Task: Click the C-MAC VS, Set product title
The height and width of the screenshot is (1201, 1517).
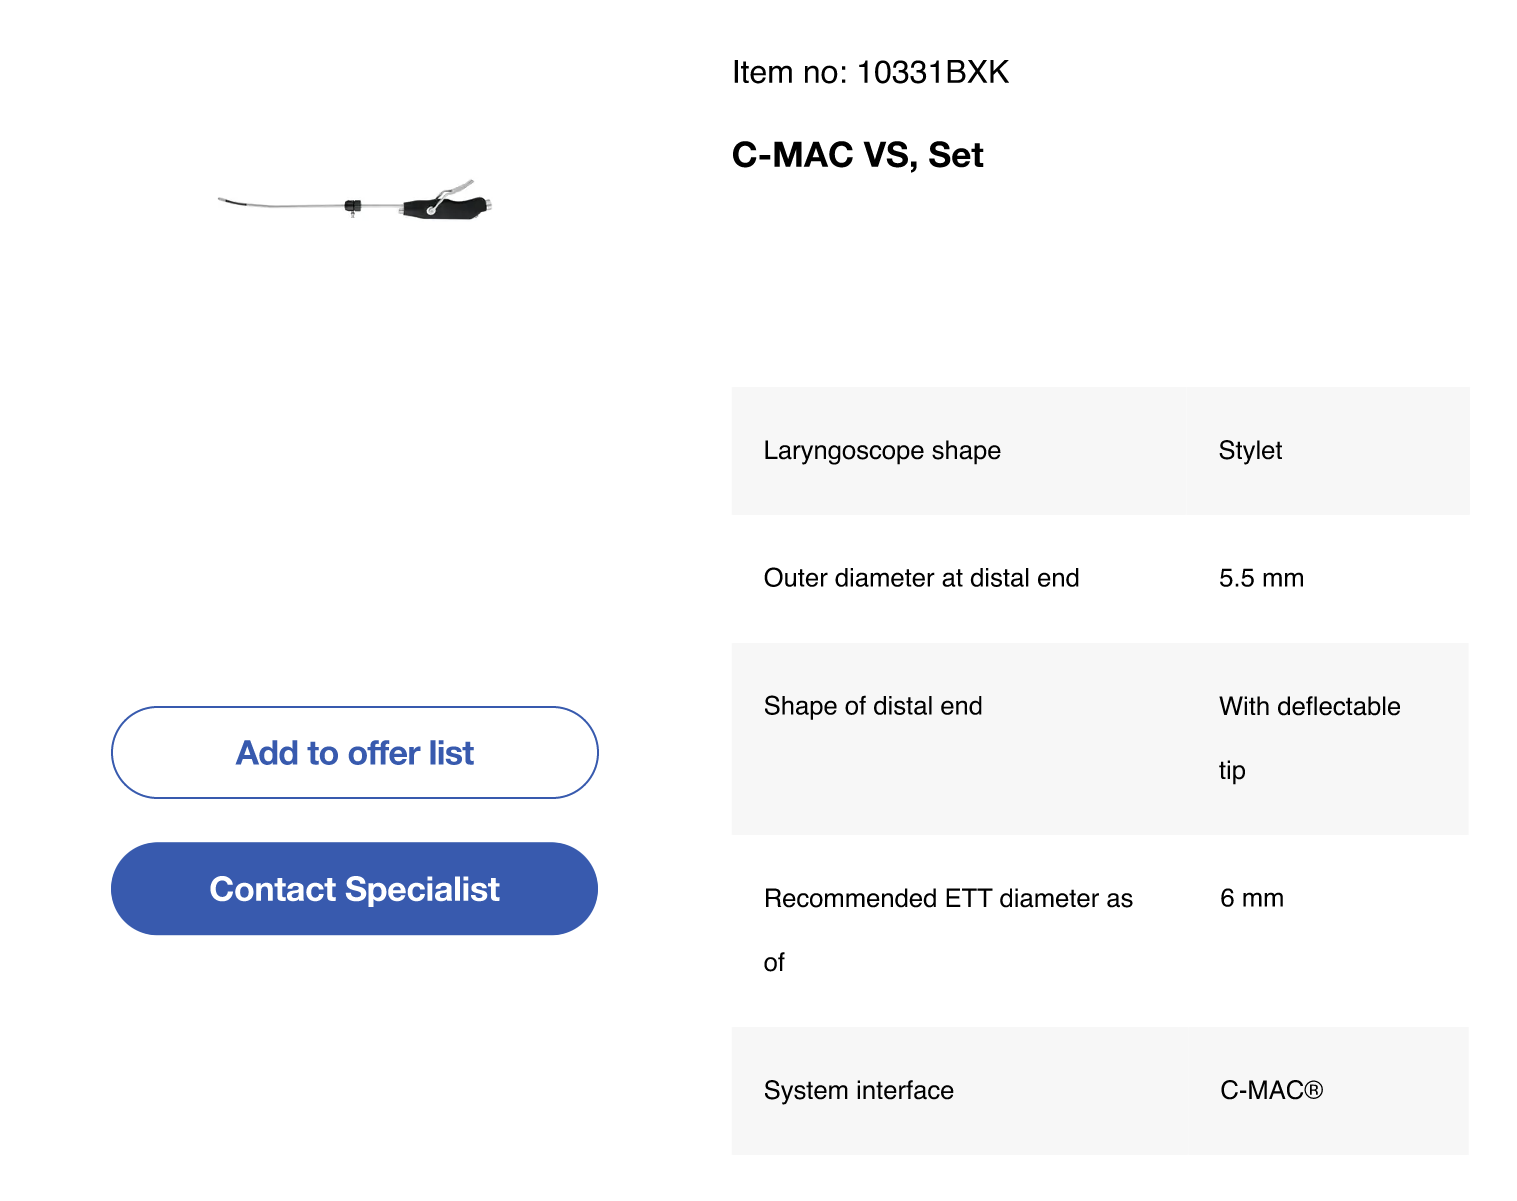Action: click(x=857, y=155)
